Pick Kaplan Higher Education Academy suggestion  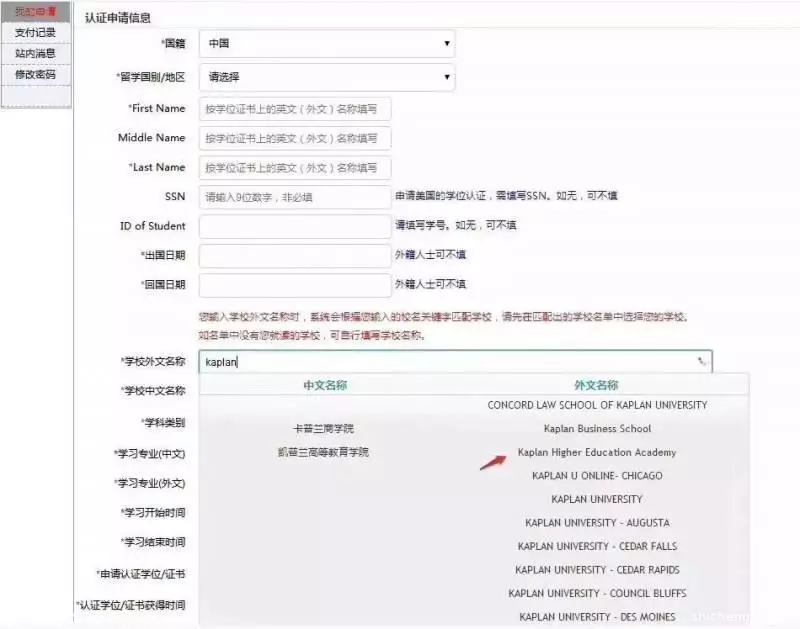coord(597,452)
